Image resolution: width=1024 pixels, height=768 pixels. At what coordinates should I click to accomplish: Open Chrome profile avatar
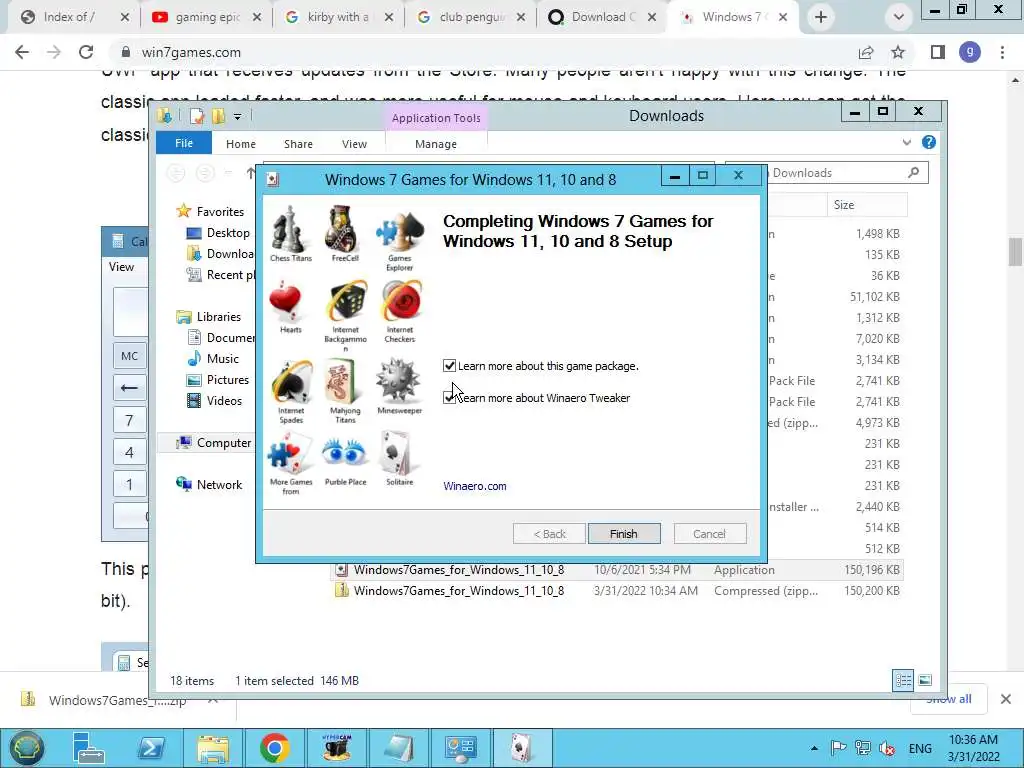(x=970, y=52)
